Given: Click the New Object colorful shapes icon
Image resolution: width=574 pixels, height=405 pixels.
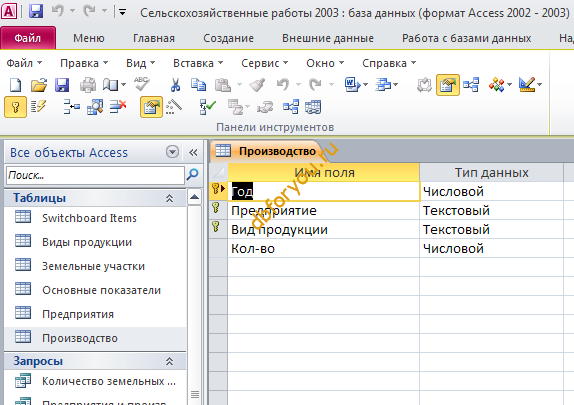Looking at the screenshot, I should click(496, 85).
